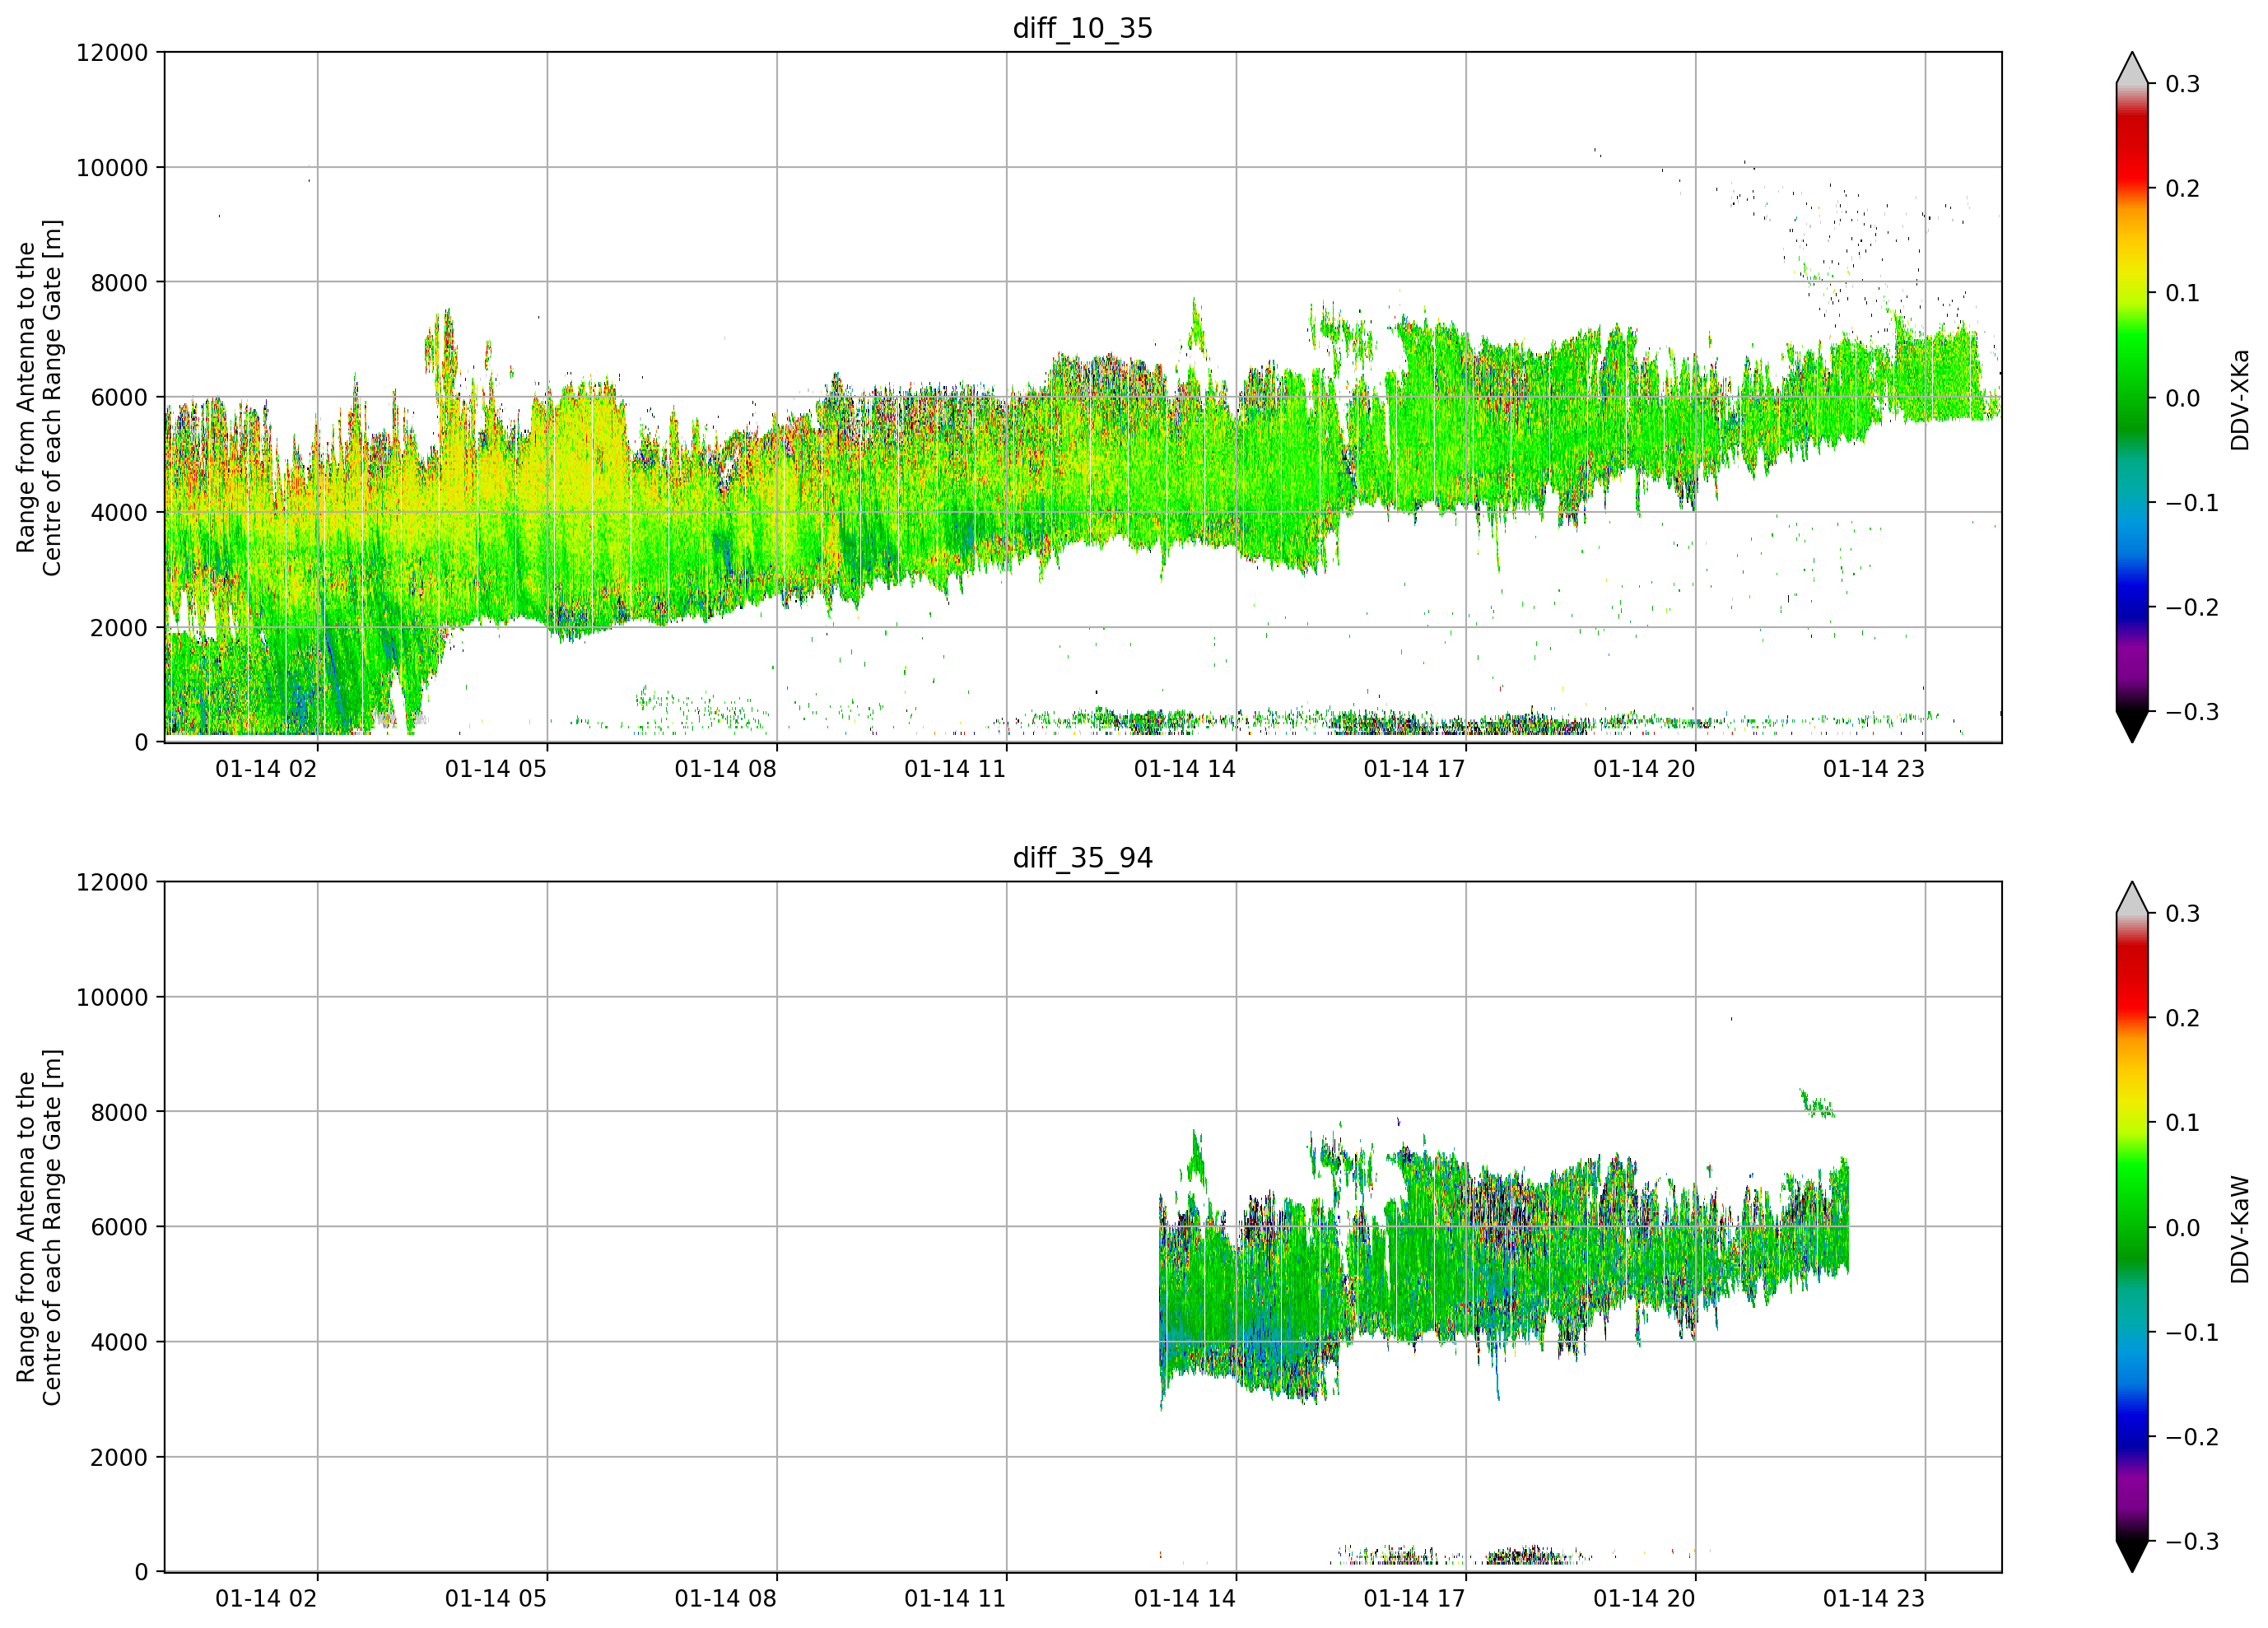Click the small cloud patch near 8000 m in the bottom plot
This screenshot has width=2268, height=1628.
(x=1817, y=1104)
